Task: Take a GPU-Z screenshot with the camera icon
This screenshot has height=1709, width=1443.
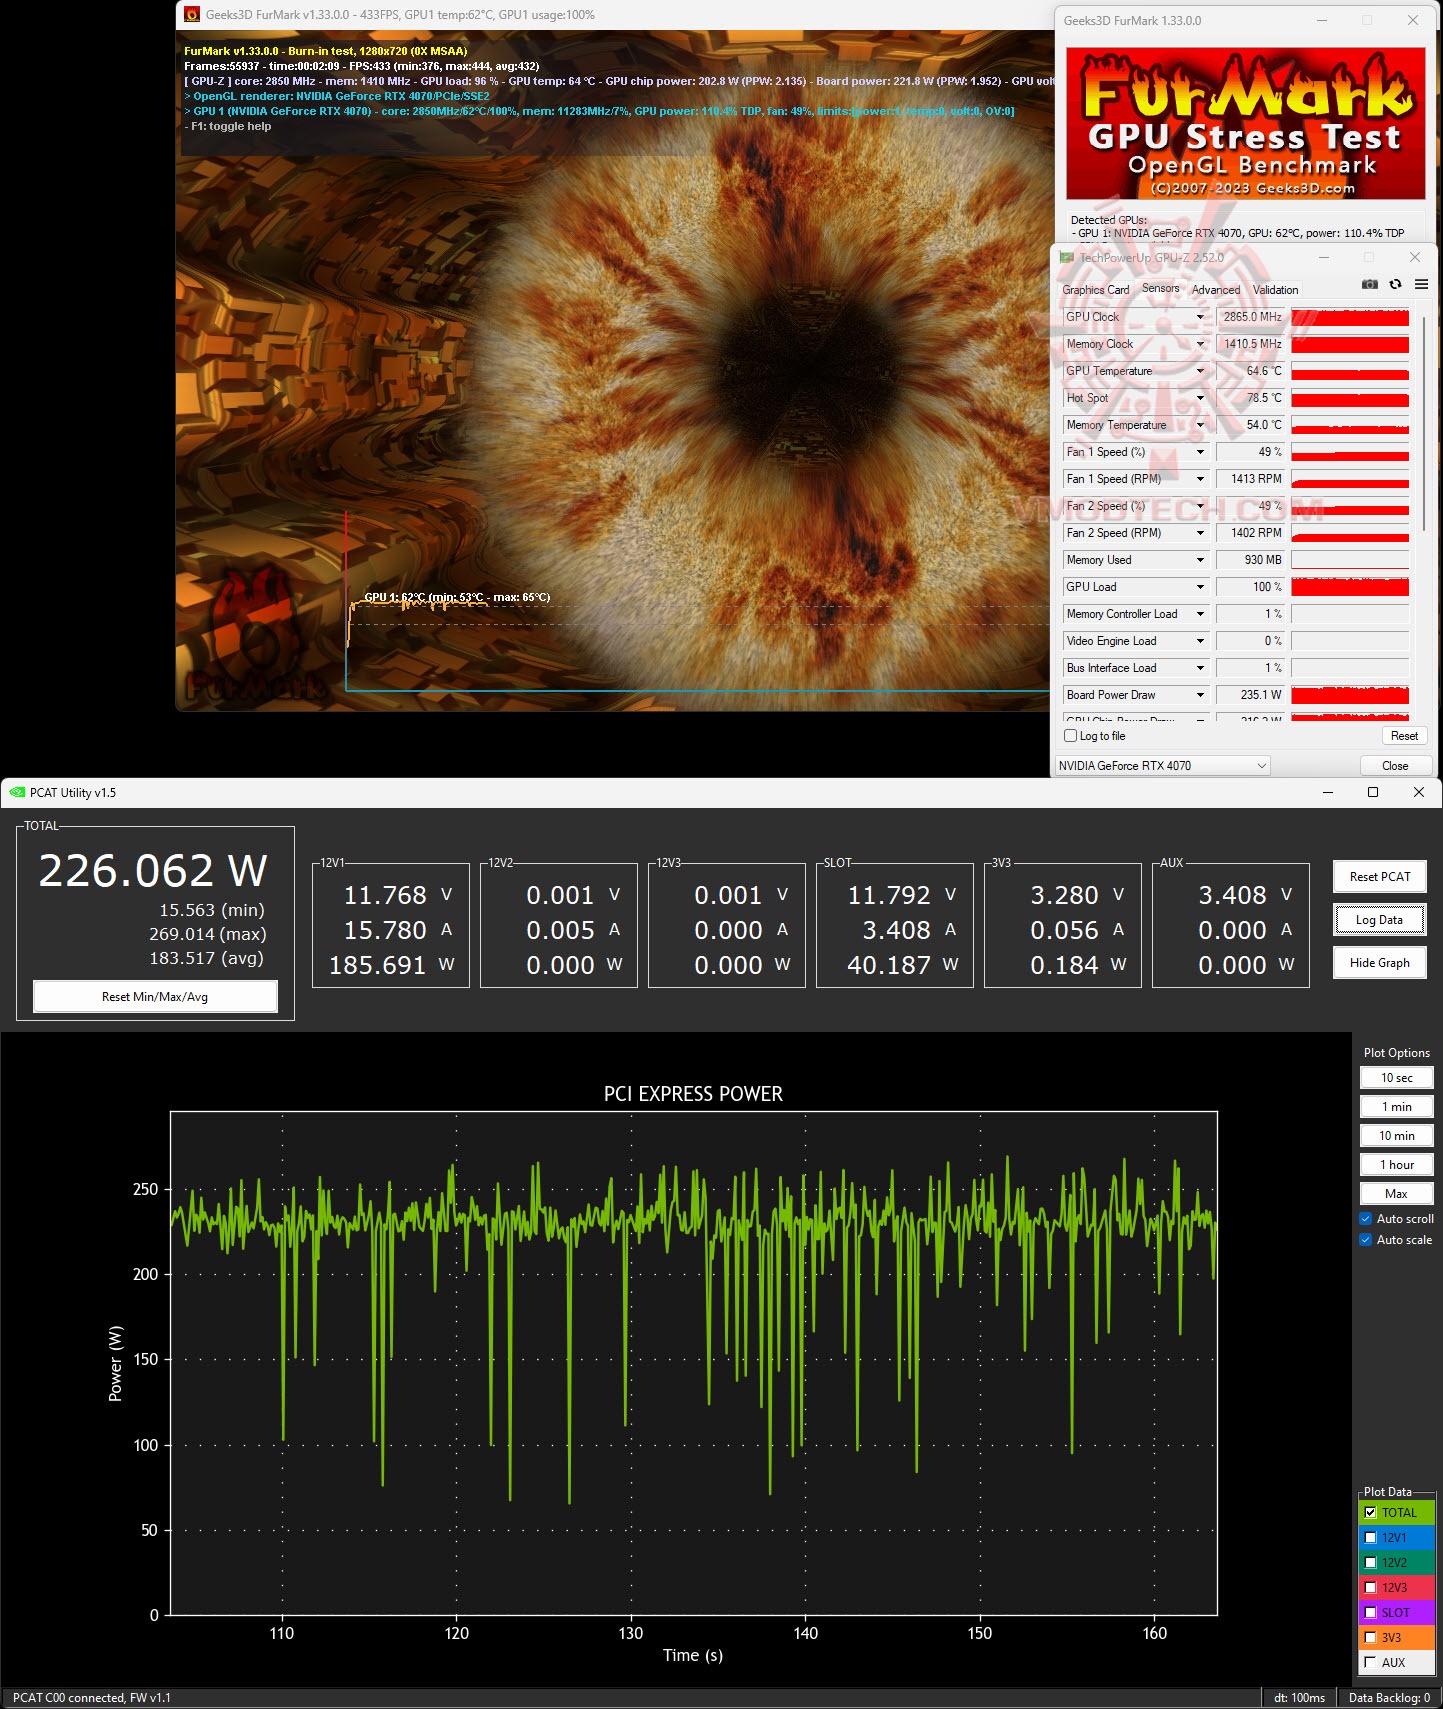Action: coord(1369,285)
